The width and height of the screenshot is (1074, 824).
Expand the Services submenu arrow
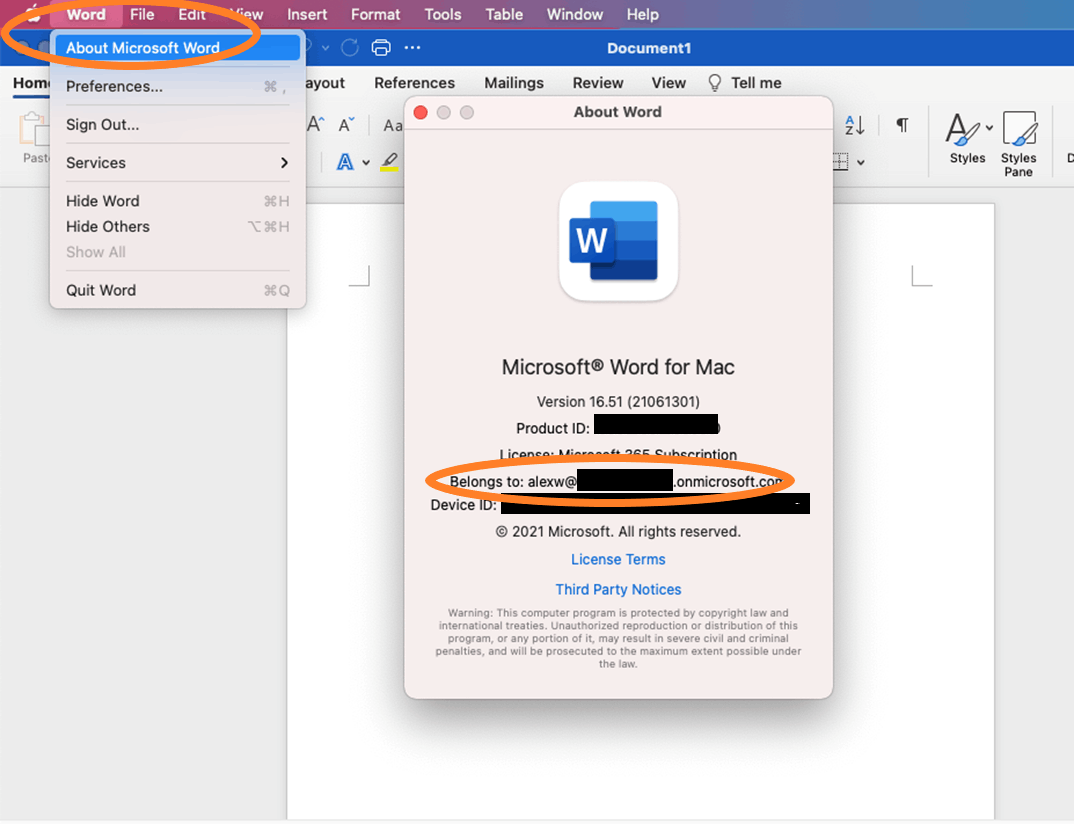(x=284, y=162)
